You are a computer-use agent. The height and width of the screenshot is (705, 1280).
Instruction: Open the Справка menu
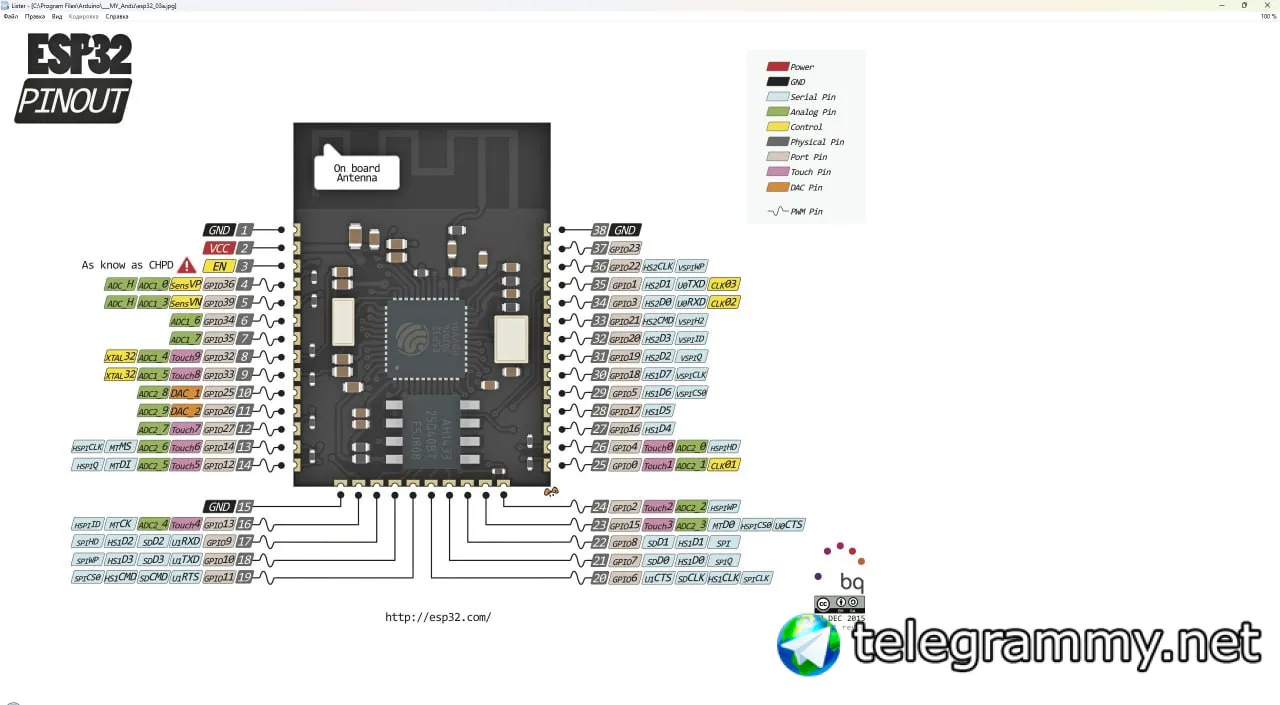[x=117, y=16]
